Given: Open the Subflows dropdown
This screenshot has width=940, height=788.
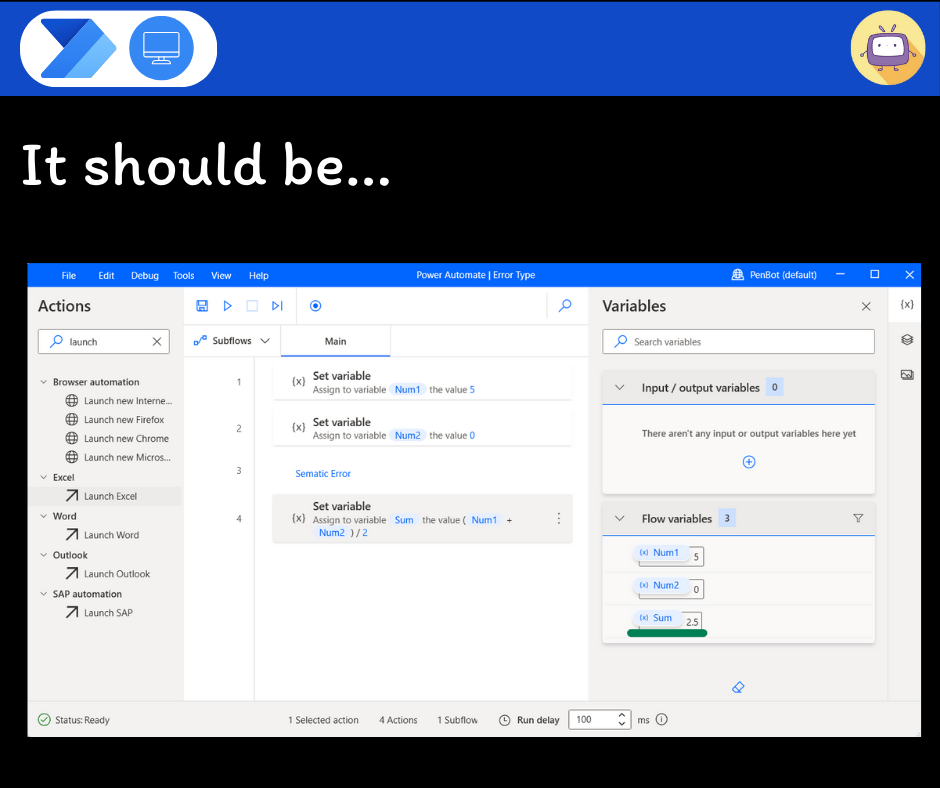Looking at the screenshot, I should [x=232, y=341].
